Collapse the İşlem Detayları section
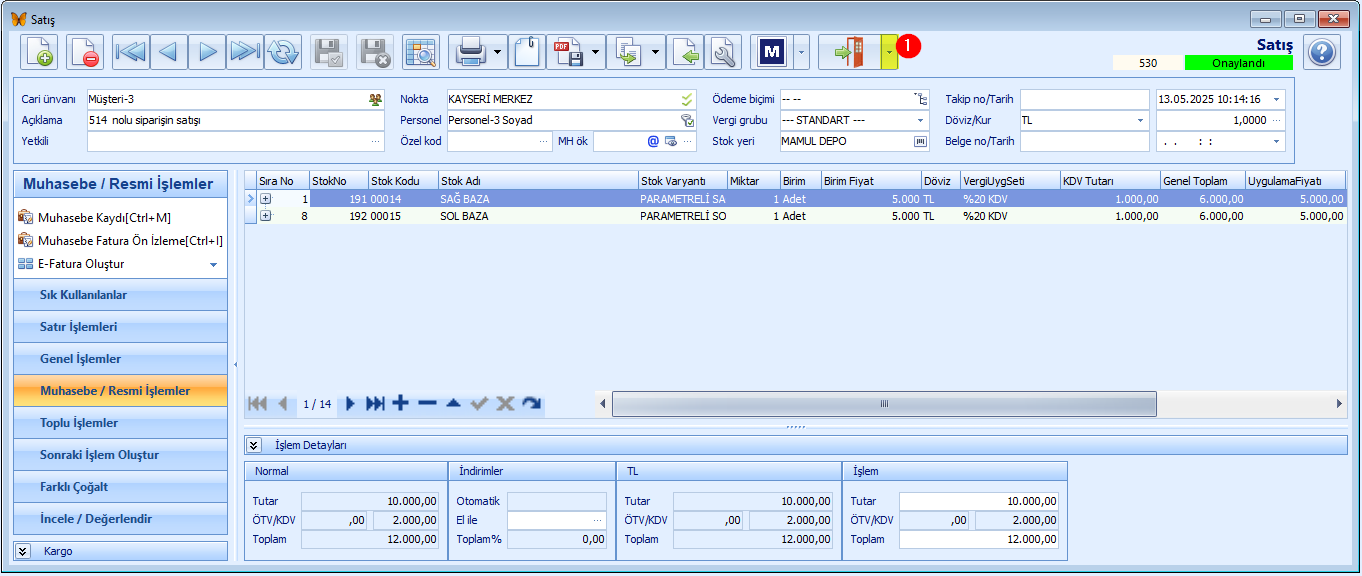1362x576 pixels. pyautogui.click(x=254, y=445)
